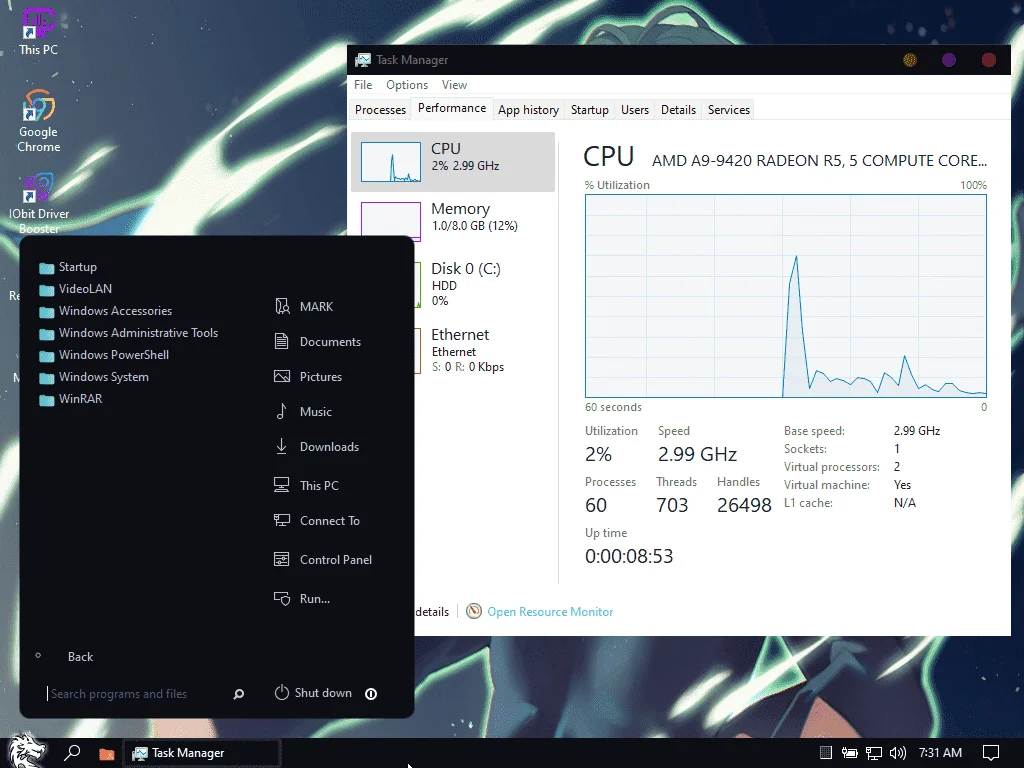Open File Explorer from the taskbar
The image size is (1024, 768).
(106, 754)
